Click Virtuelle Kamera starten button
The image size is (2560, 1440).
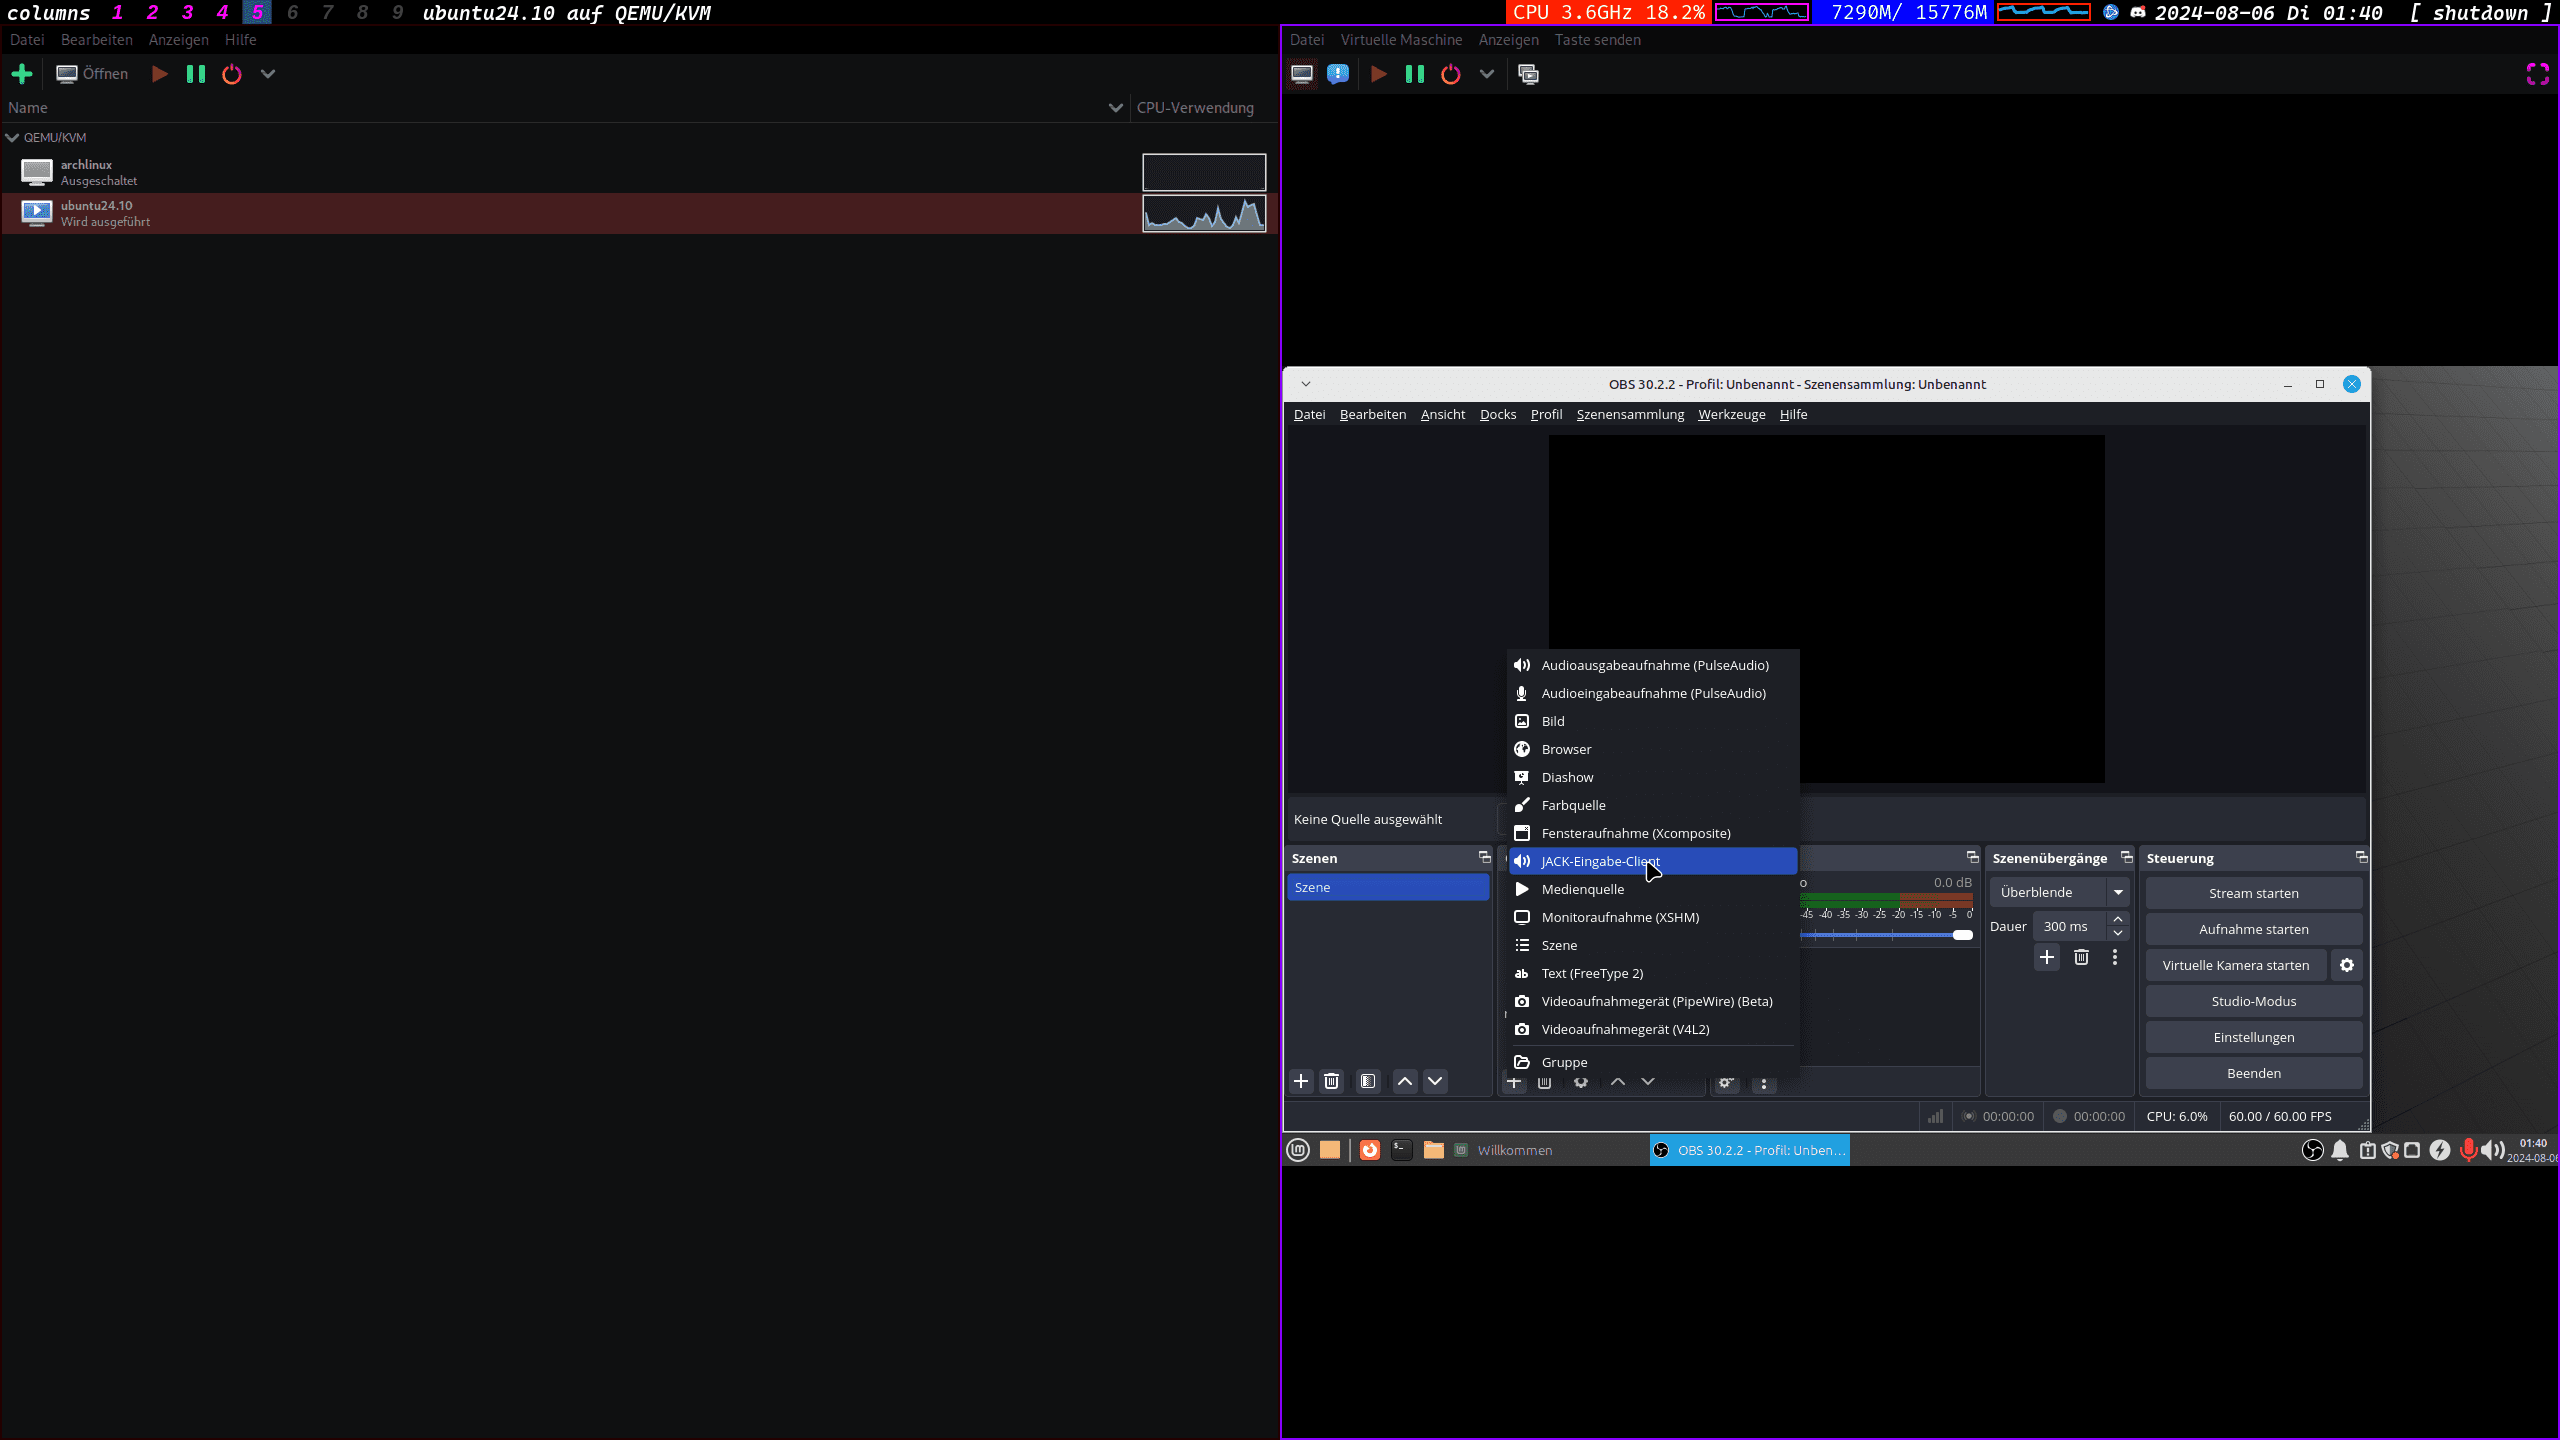coord(2236,965)
